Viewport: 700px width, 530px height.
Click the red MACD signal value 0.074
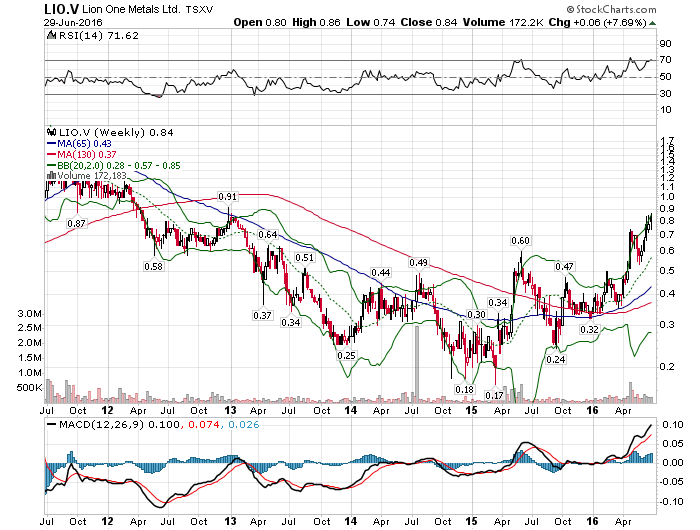tap(204, 424)
